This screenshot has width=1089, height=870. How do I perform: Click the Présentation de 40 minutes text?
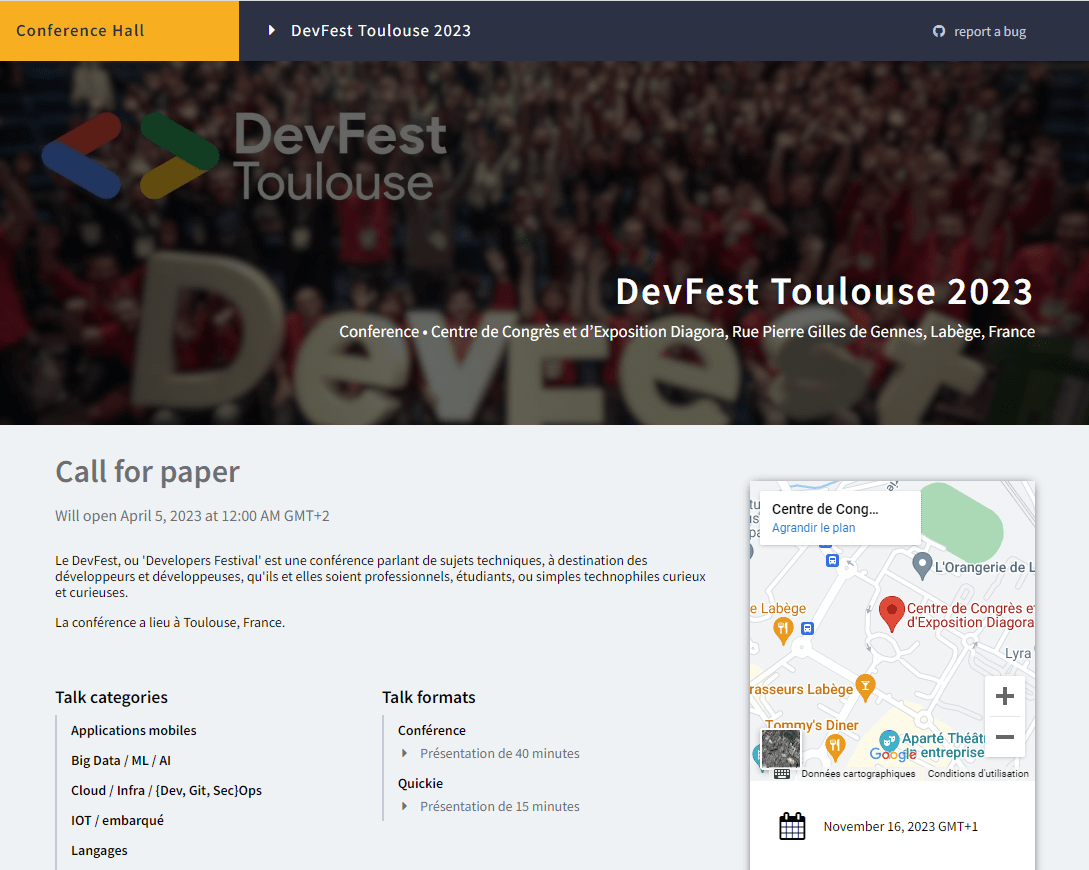click(x=499, y=753)
